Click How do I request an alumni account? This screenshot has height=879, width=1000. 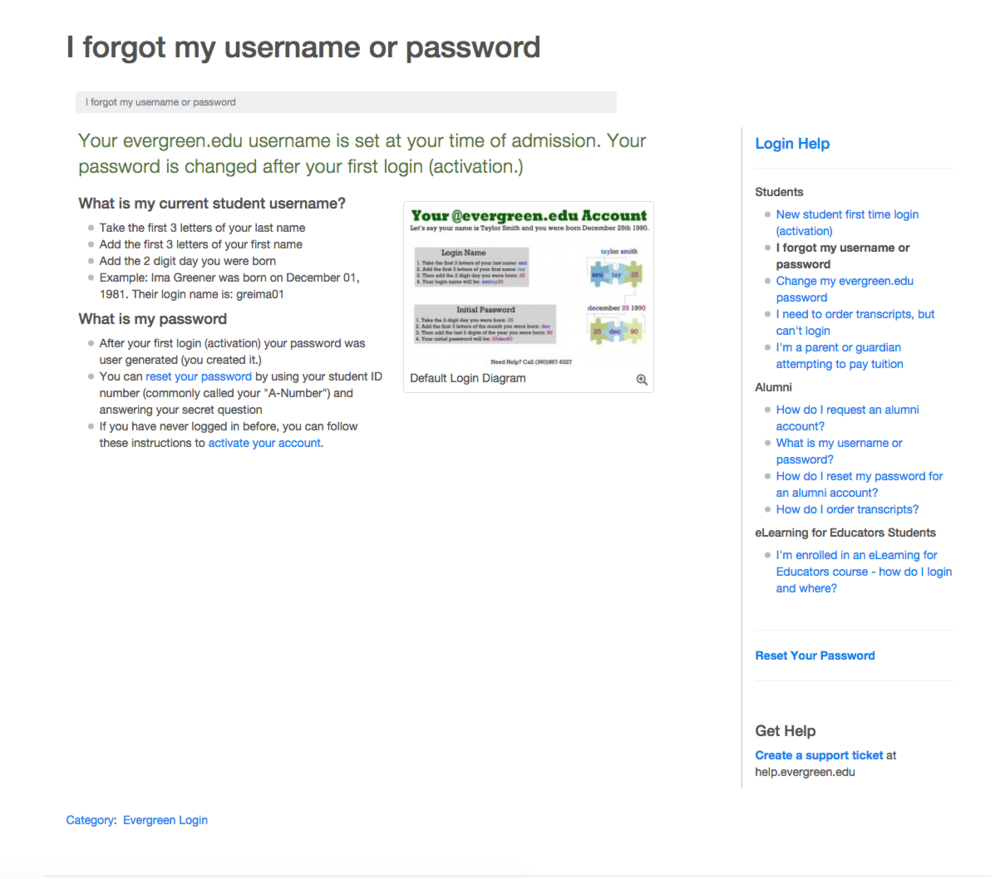[847, 417]
